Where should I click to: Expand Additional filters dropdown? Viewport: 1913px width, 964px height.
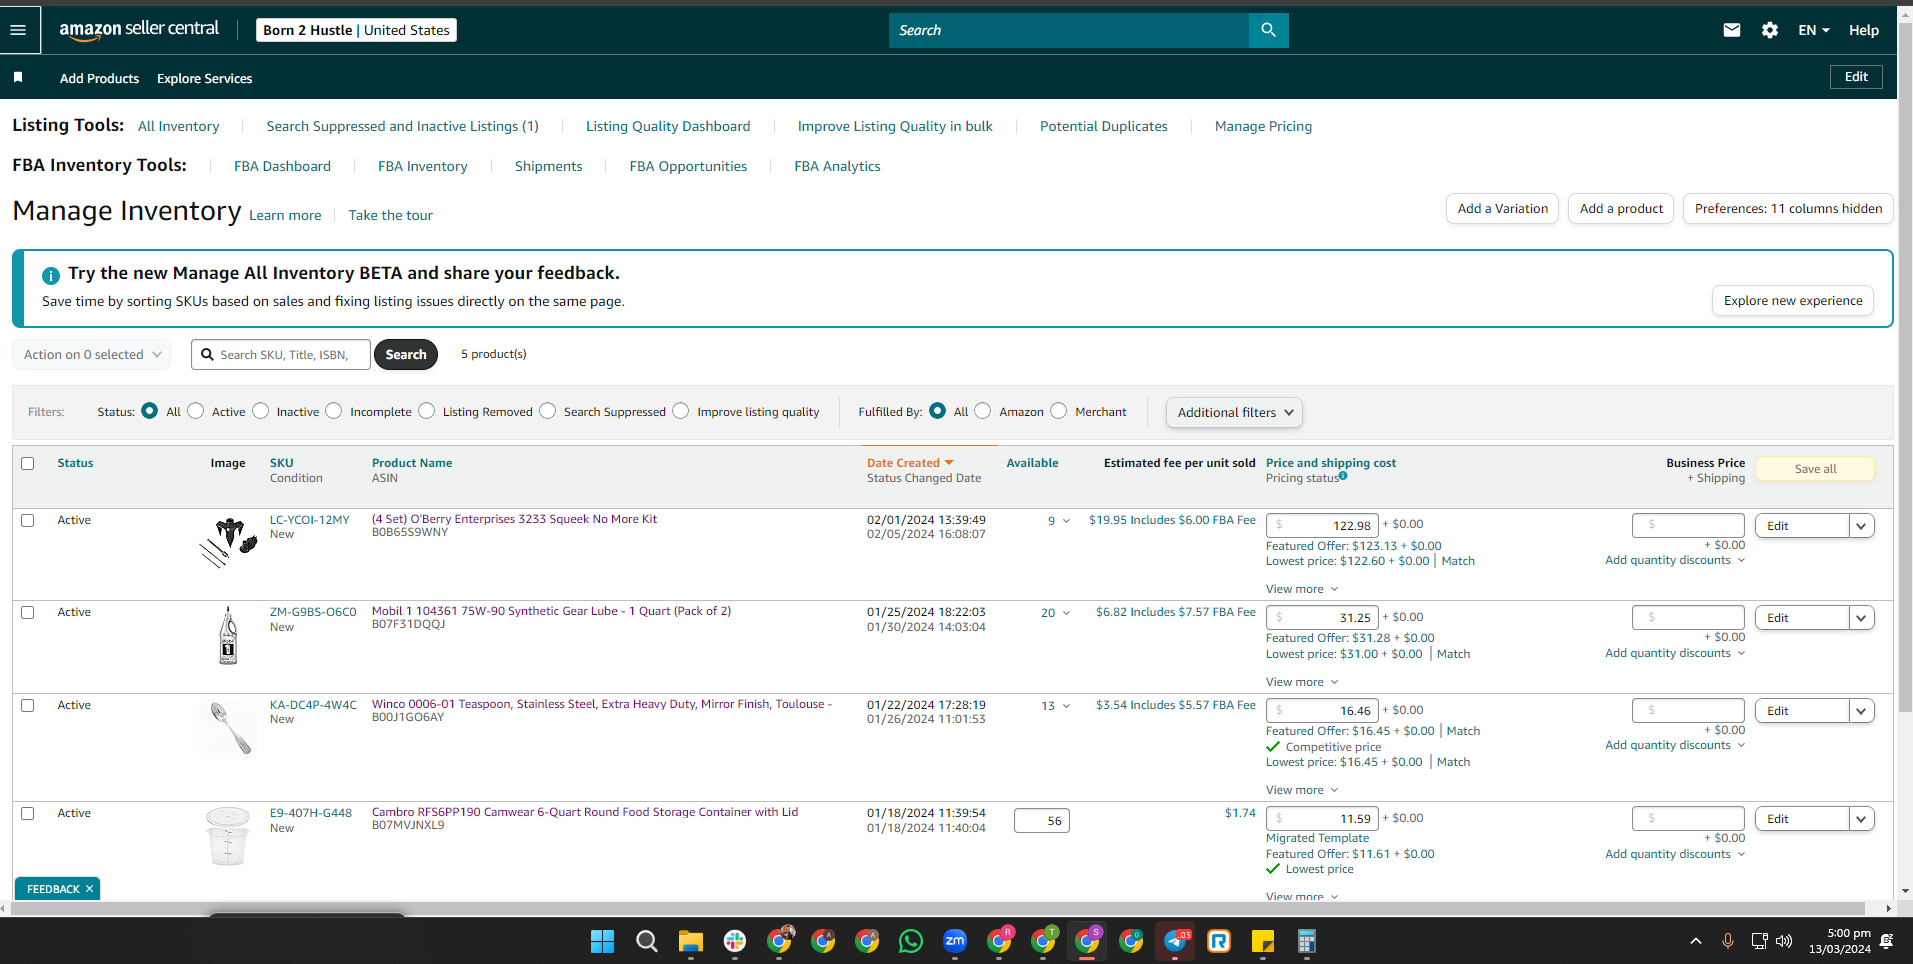click(1234, 412)
